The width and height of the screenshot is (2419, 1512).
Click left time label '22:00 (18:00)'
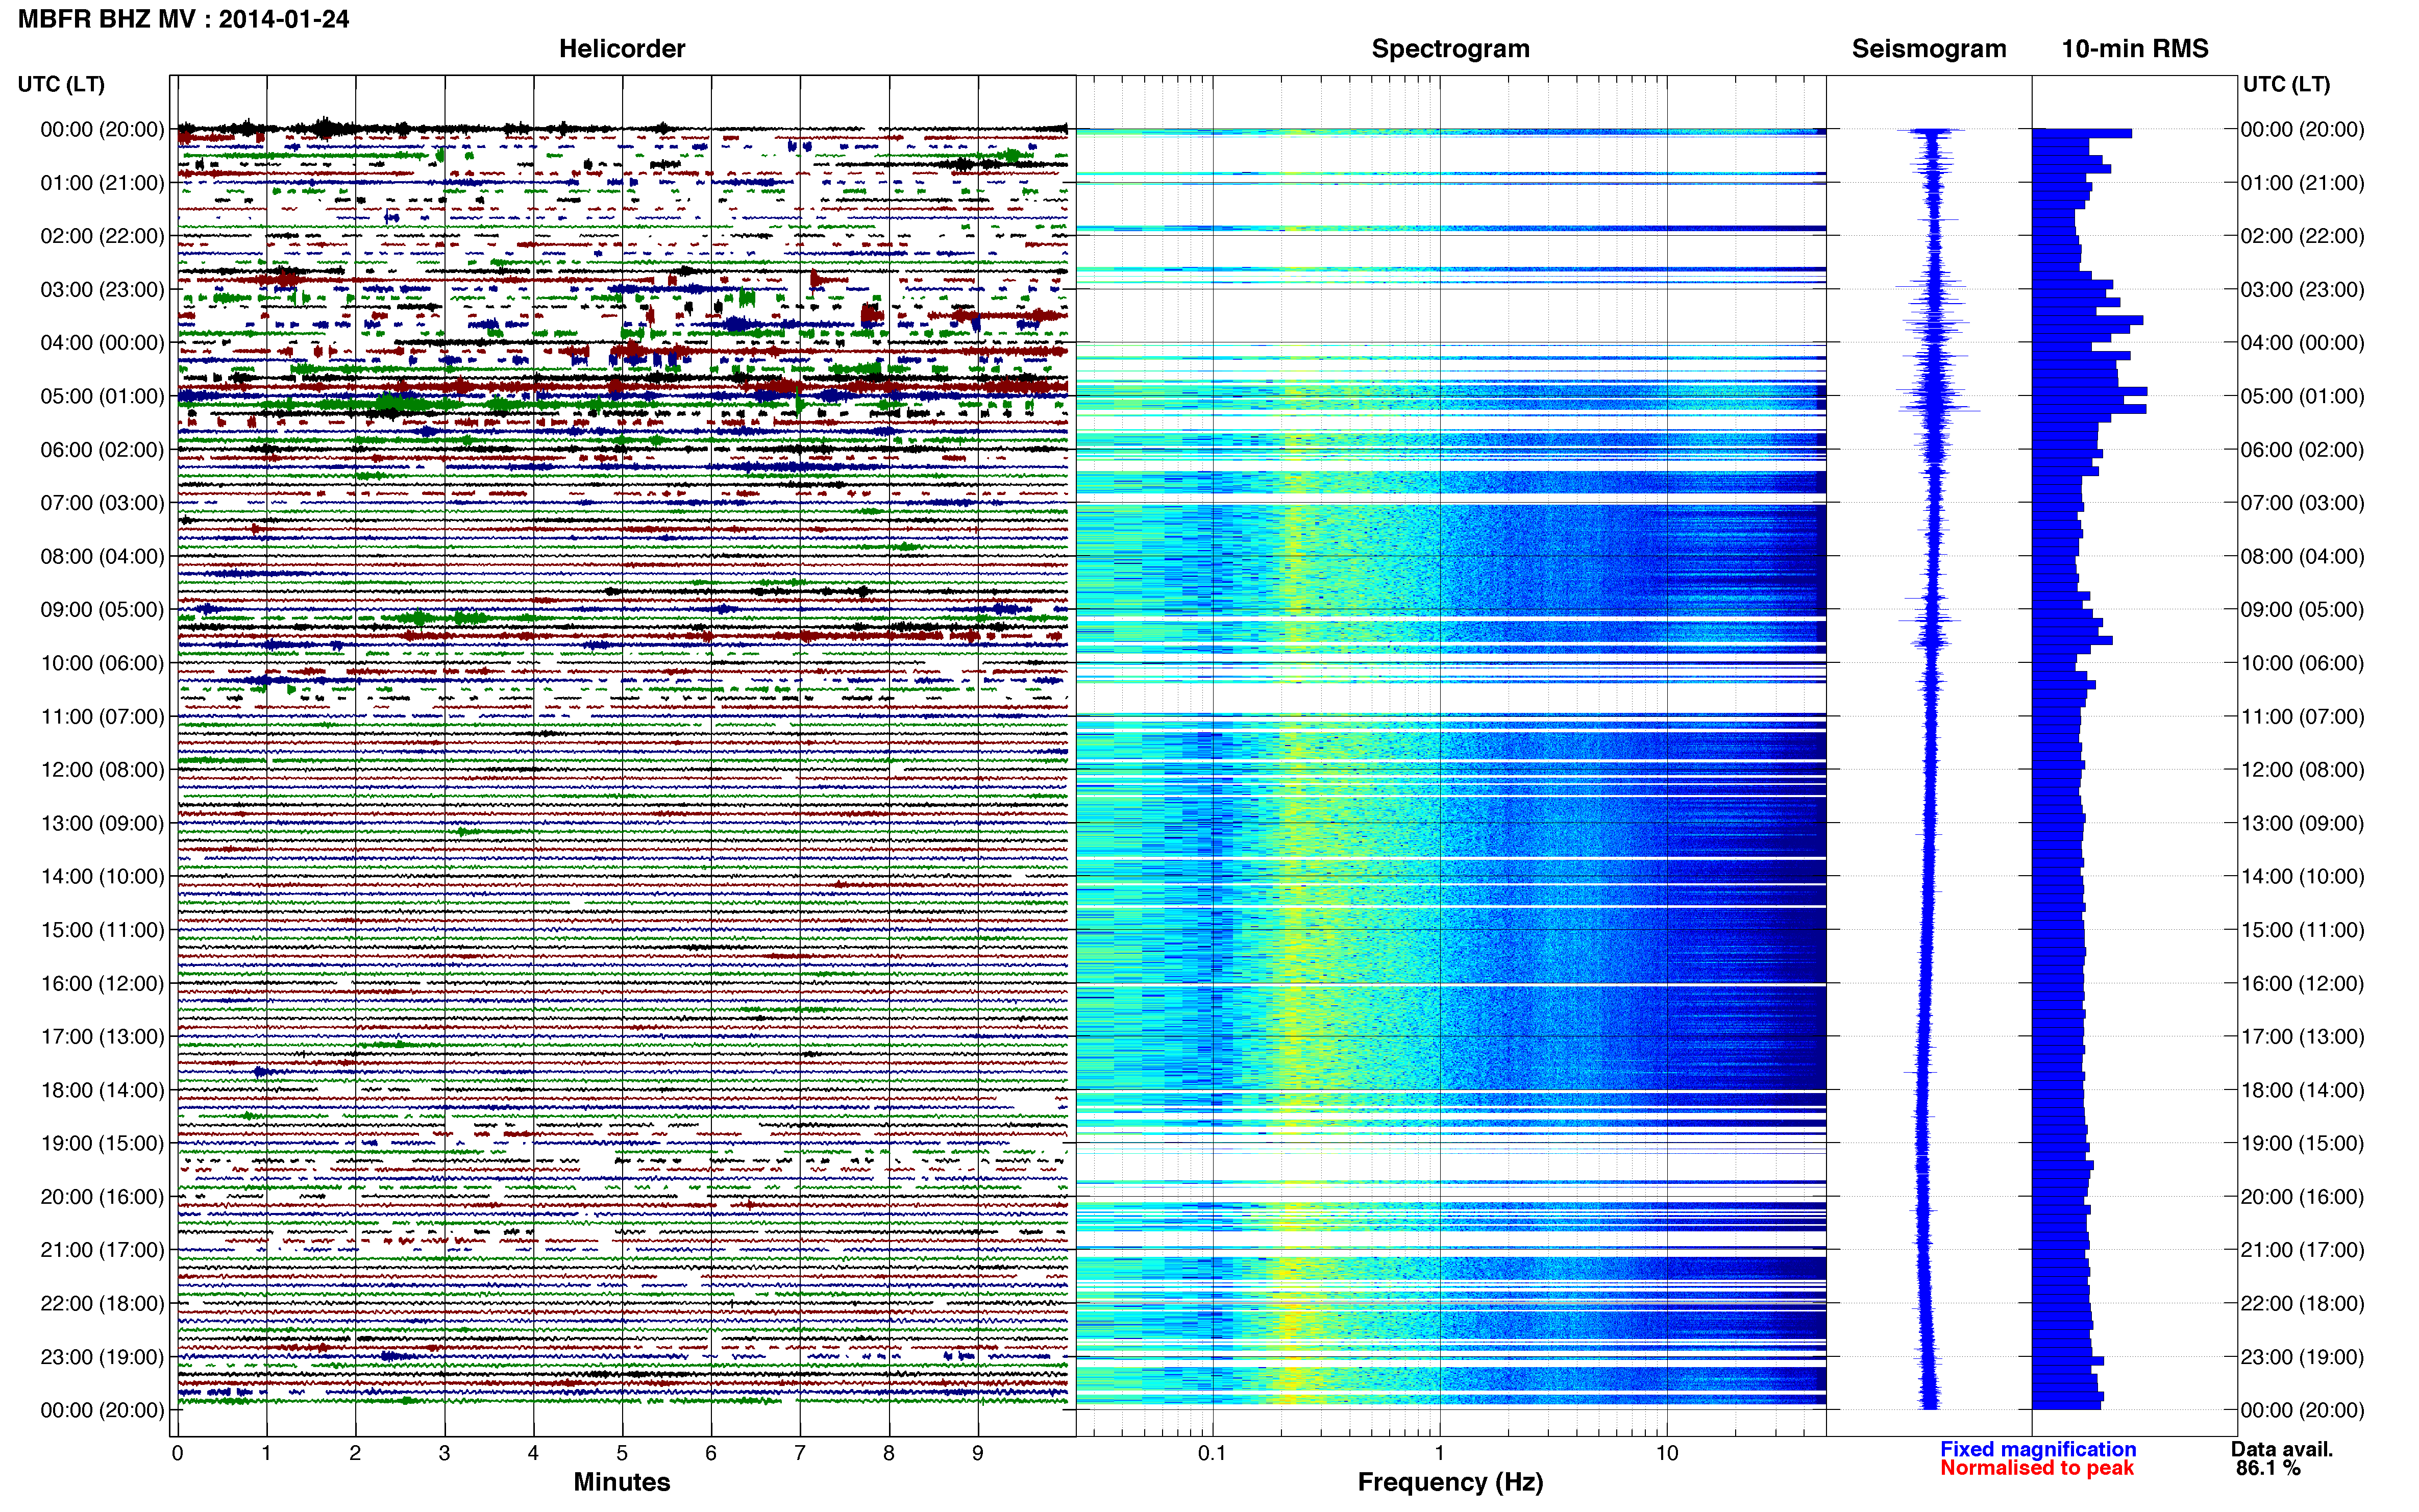click(x=102, y=1304)
